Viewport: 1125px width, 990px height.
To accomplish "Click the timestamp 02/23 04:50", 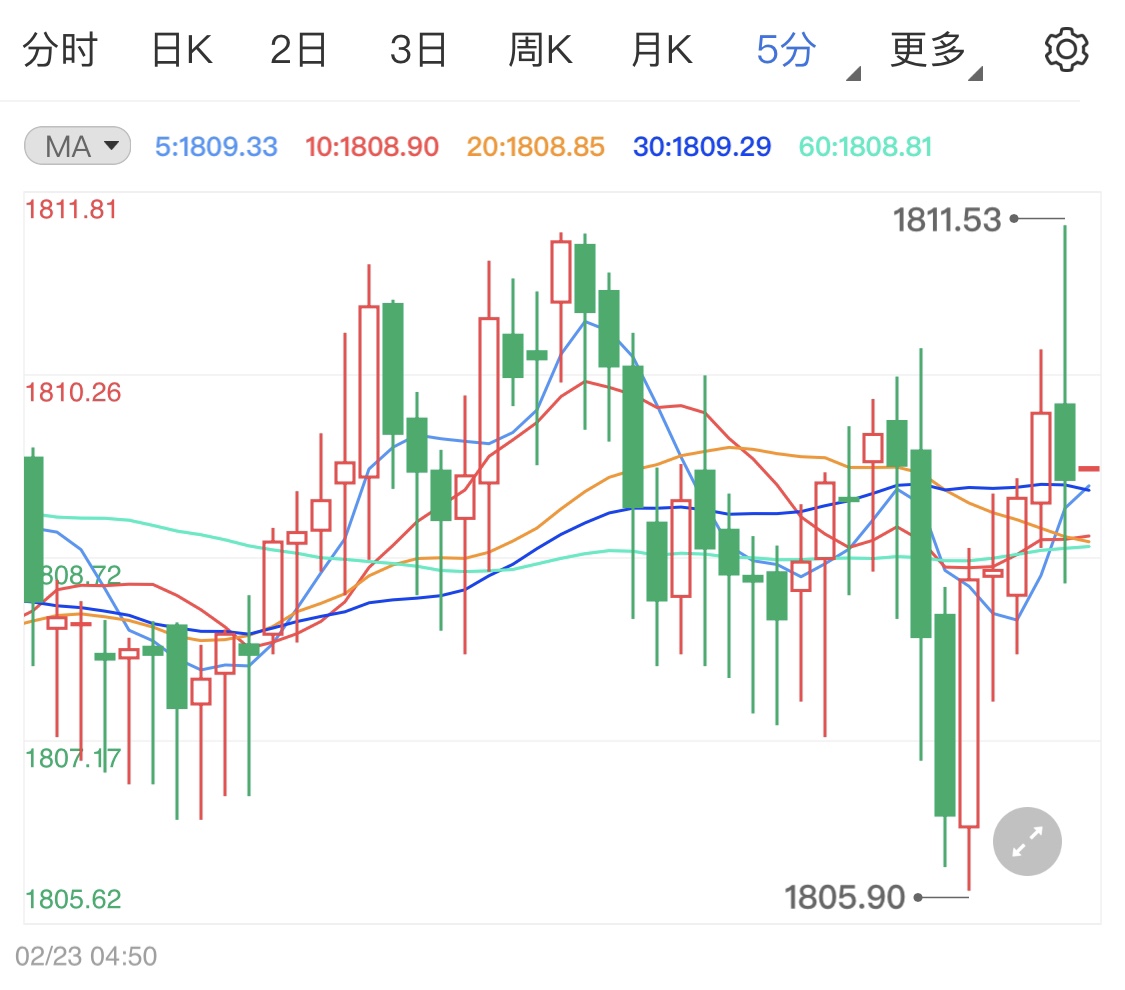I will pos(86,956).
